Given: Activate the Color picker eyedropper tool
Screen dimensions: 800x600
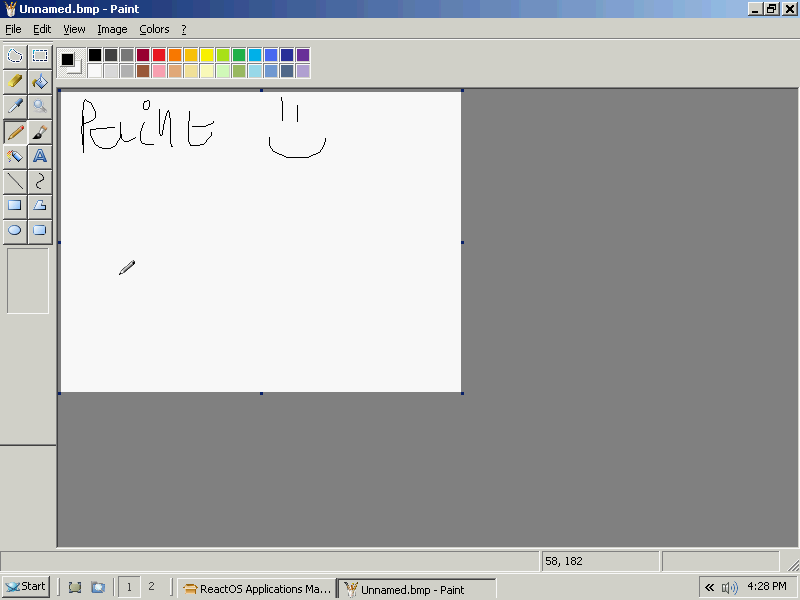Looking at the screenshot, I should click(15, 106).
